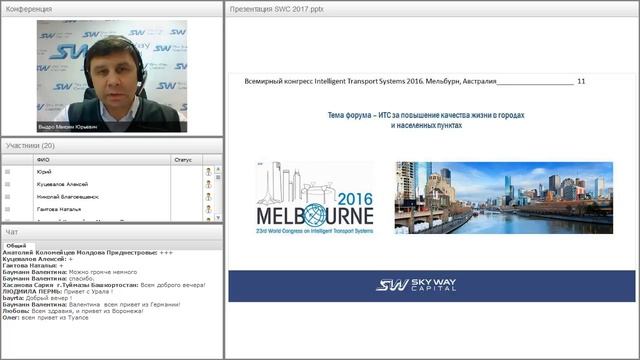Click the speaker name caption on the video
The height and width of the screenshot is (360, 640).
68,127
